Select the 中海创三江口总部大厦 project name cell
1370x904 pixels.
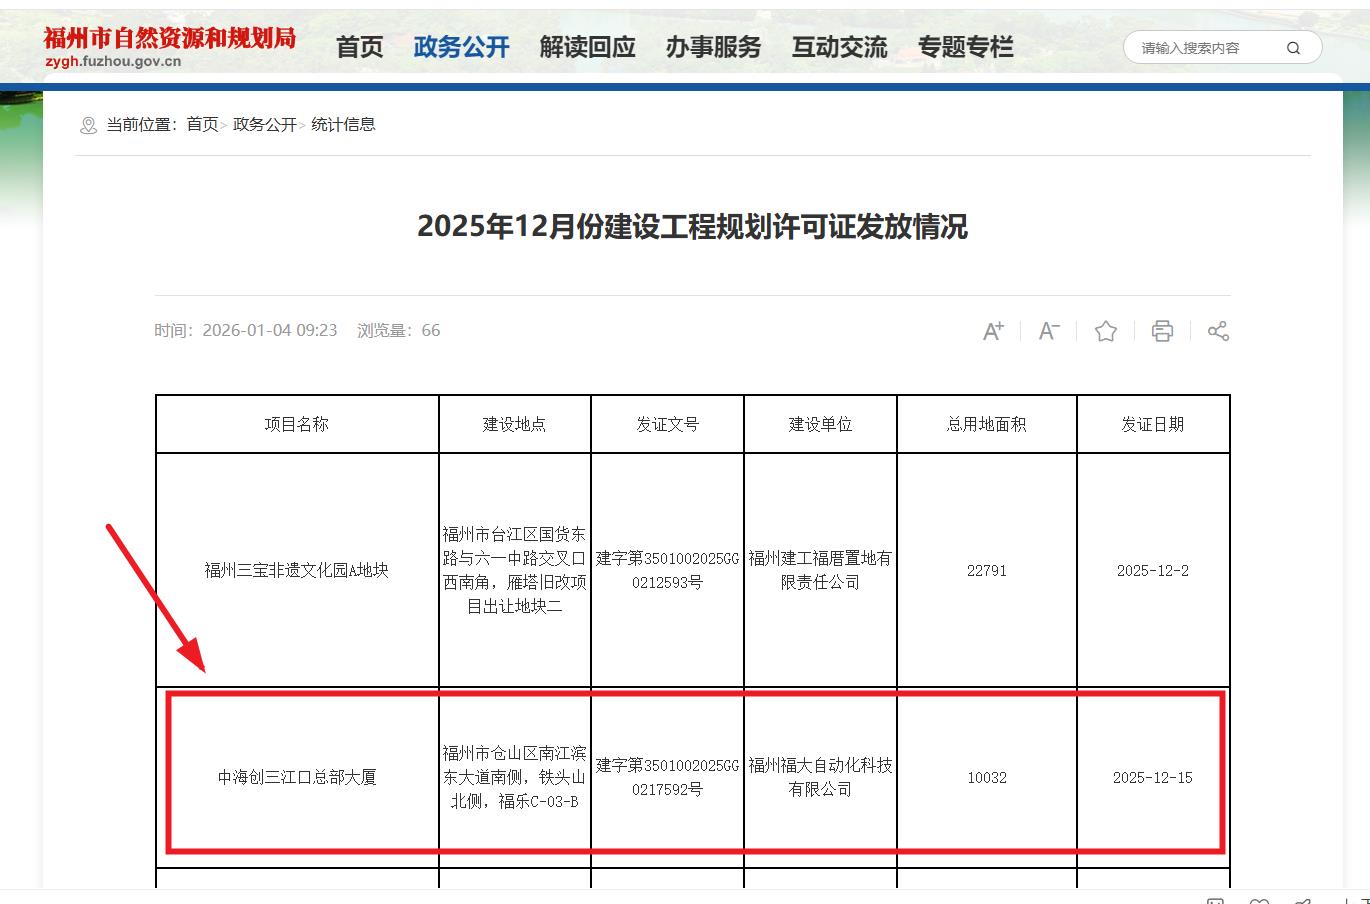pos(297,777)
